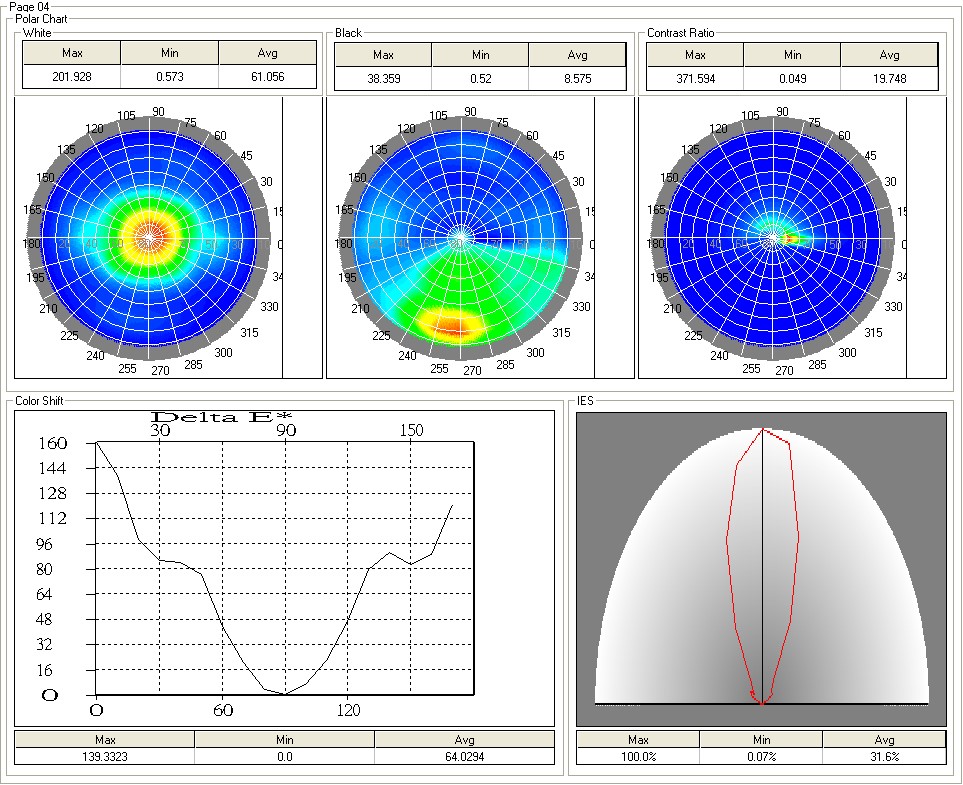Click the Max header in Contrast Ratio table
The width and height of the screenshot is (963, 785).
tap(695, 55)
